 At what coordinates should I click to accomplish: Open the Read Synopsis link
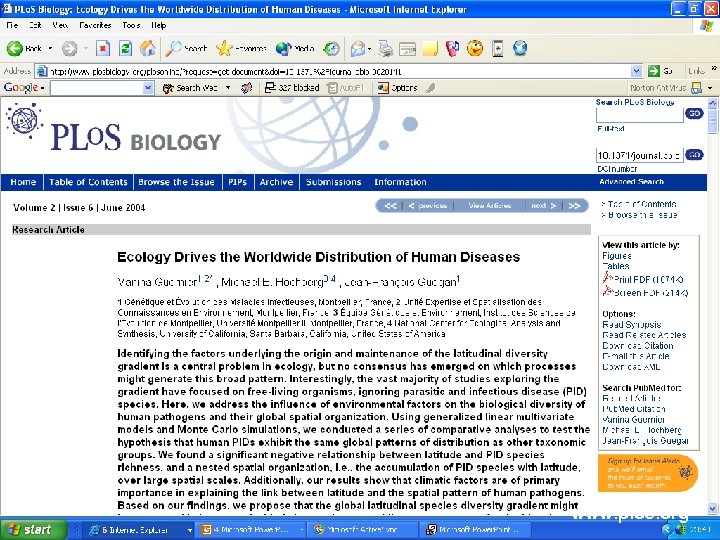(632, 324)
